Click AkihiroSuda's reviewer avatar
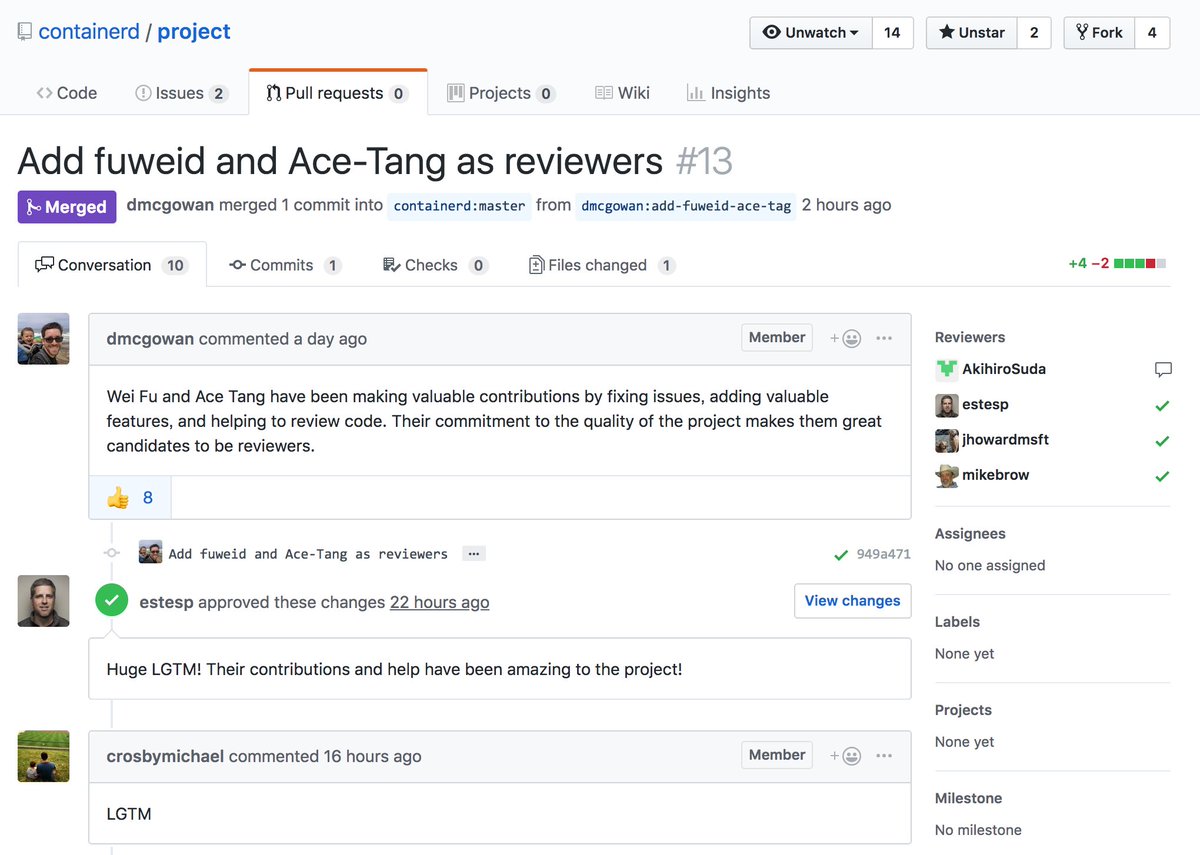Screen dimensions: 1200x855 [946, 369]
